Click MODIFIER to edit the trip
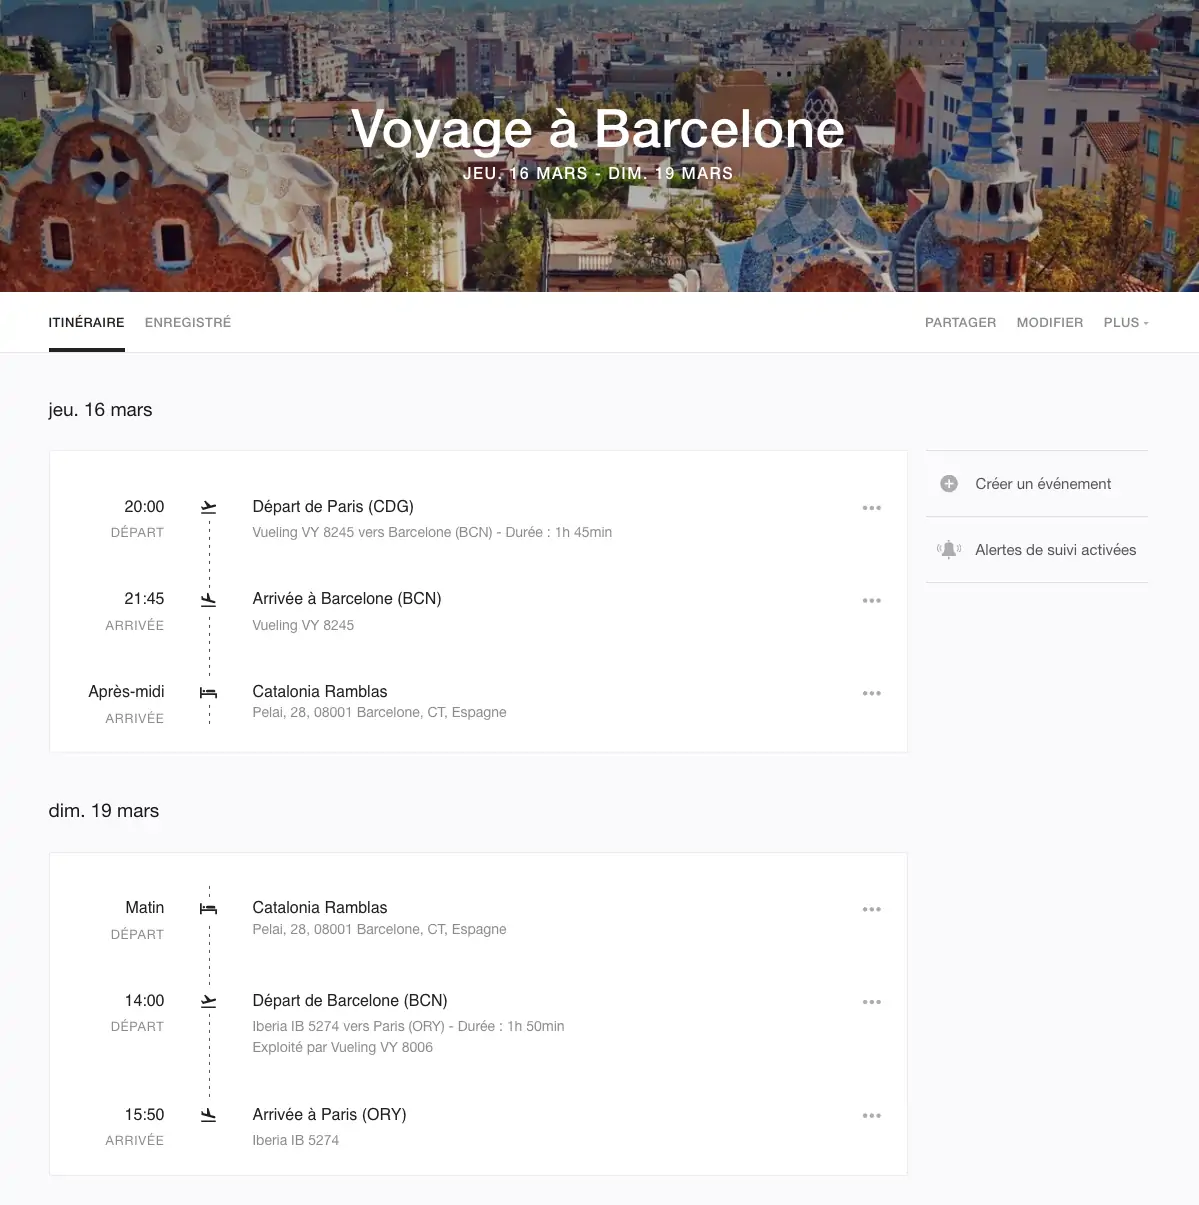 (1050, 323)
